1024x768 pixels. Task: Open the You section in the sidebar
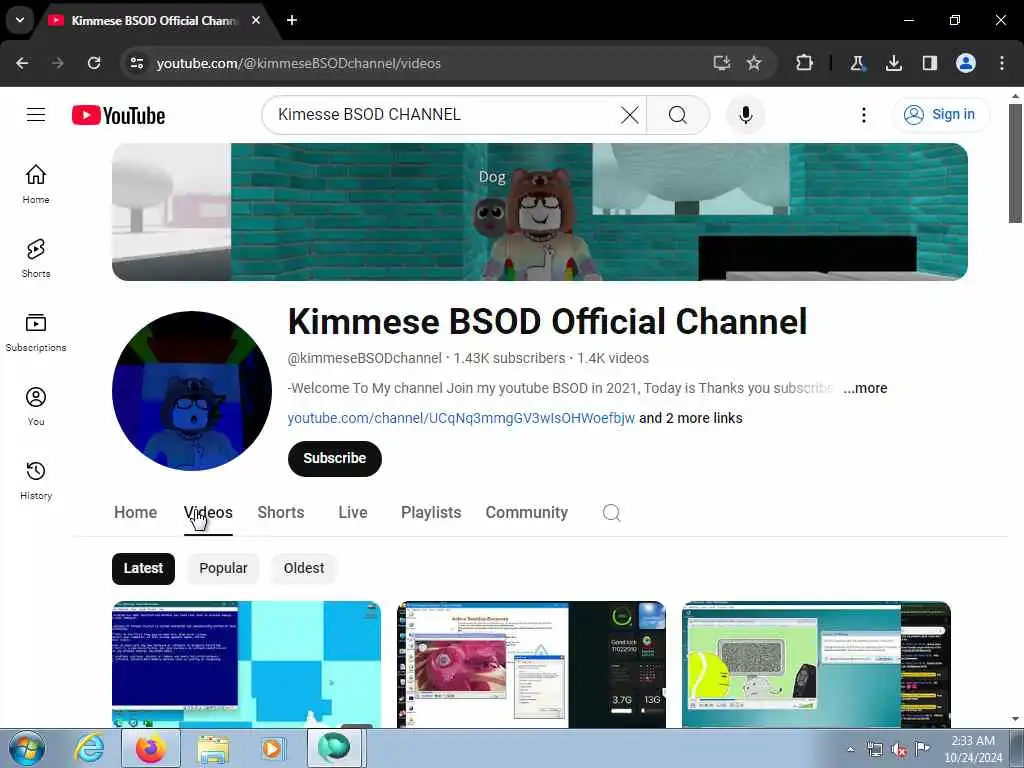click(x=36, y=406)
